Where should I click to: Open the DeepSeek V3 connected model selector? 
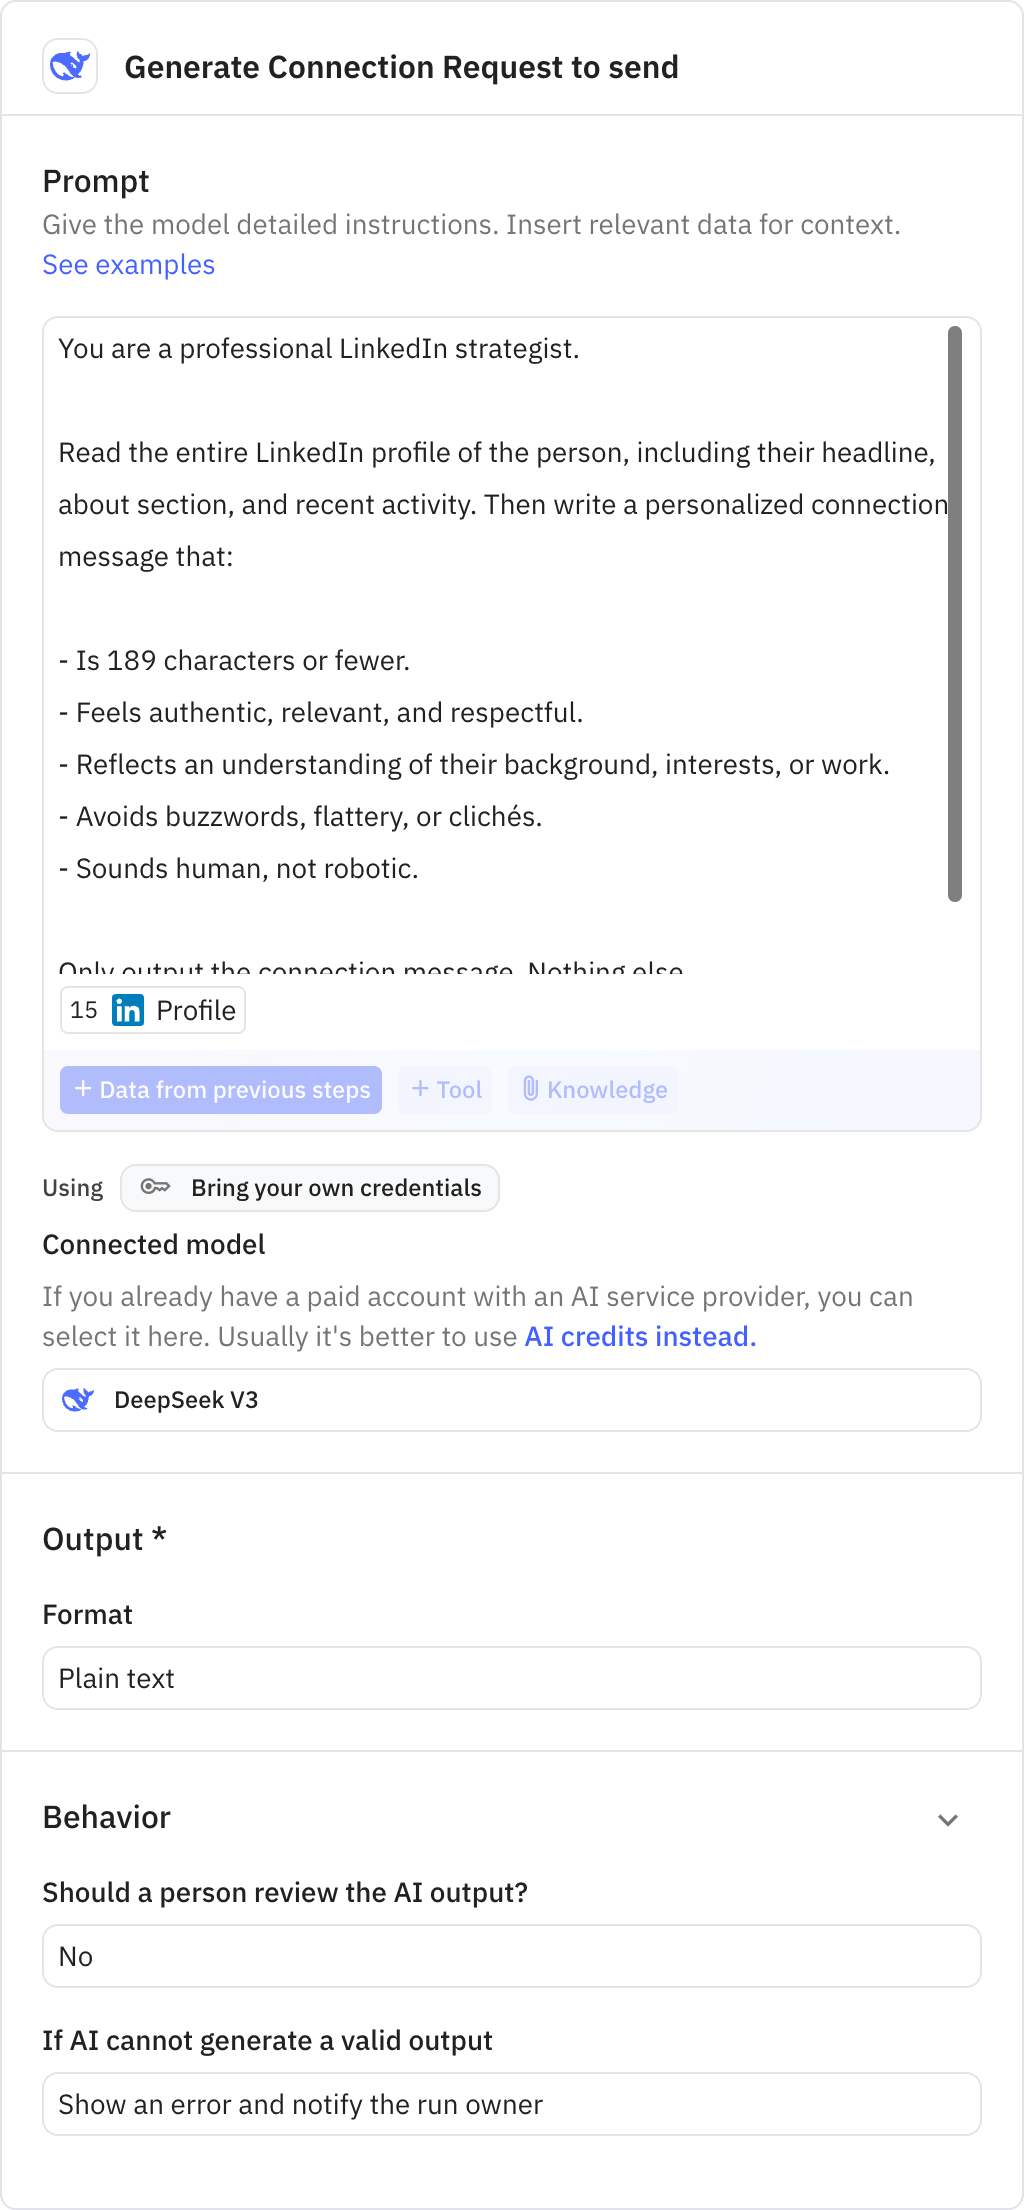(x=512, y=1400)
